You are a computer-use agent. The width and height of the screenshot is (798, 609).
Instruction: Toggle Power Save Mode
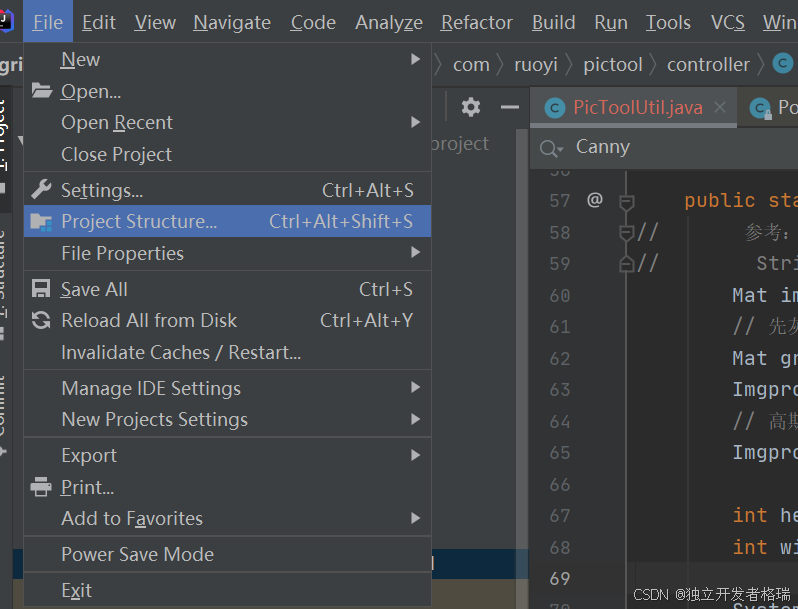click(137, 554)
